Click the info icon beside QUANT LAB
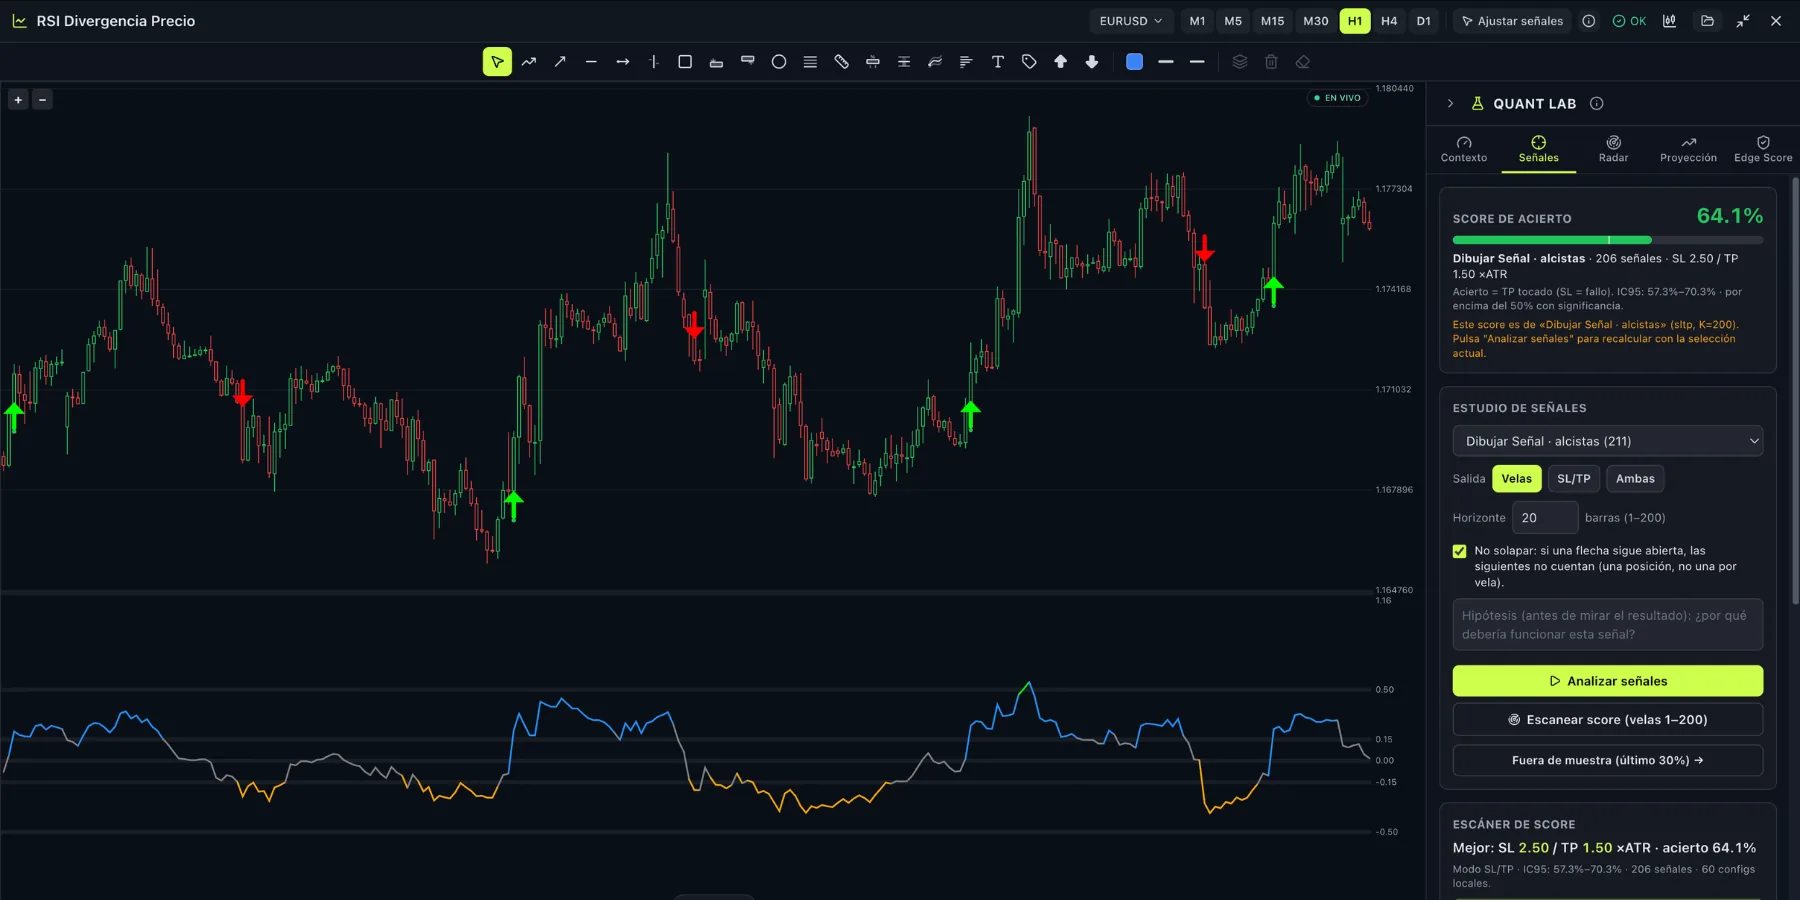The width and height of the screenshot is (1800, 900). click(1597, 104)
